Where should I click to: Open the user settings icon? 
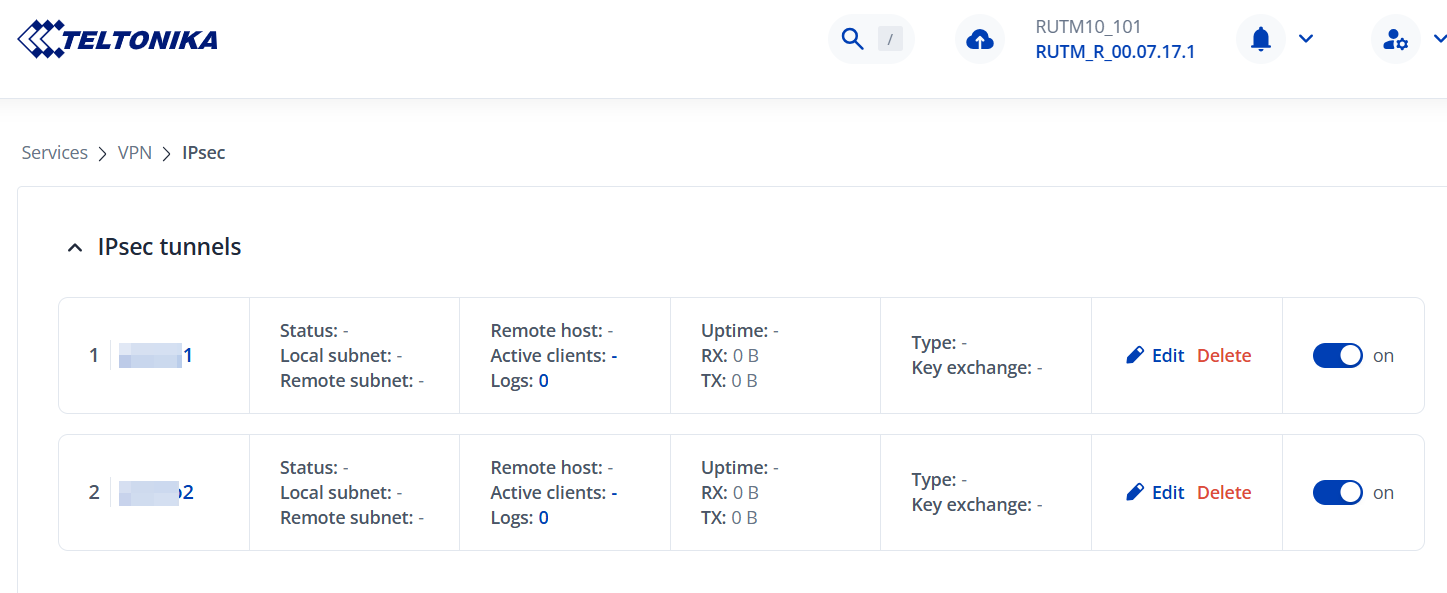tap(1394, 39)
